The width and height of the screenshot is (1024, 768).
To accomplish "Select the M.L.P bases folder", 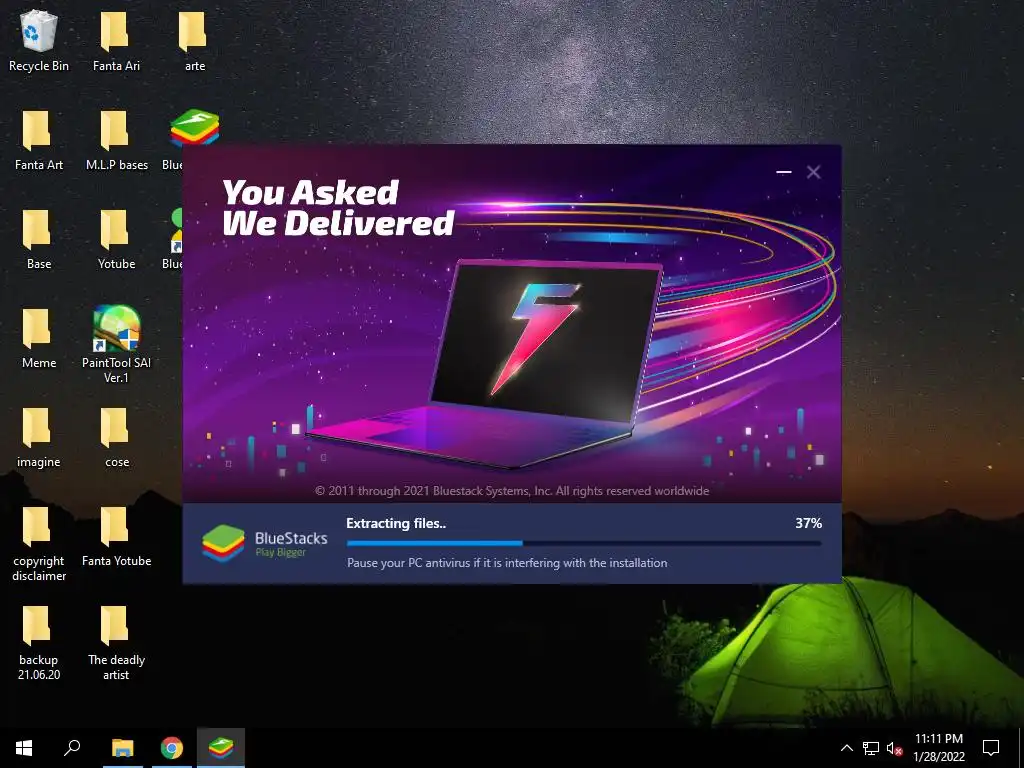I will click(116, 141).
